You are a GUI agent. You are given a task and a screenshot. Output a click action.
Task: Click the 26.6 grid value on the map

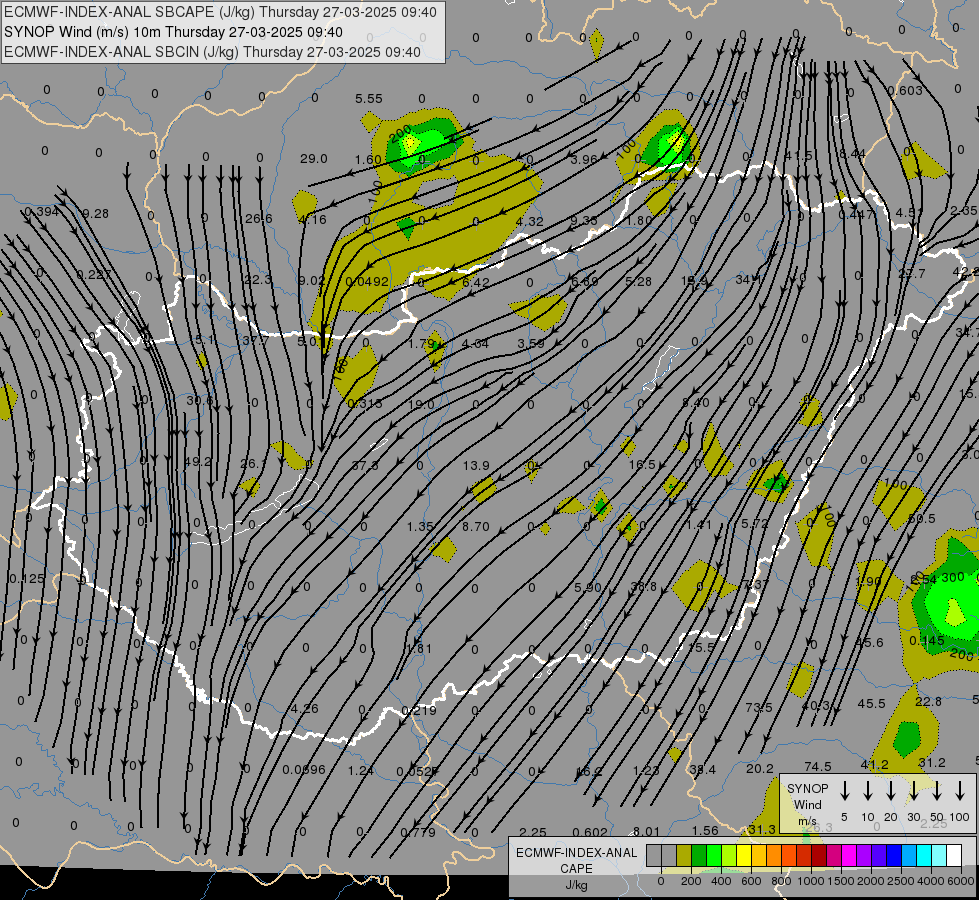tap(258, 219)
